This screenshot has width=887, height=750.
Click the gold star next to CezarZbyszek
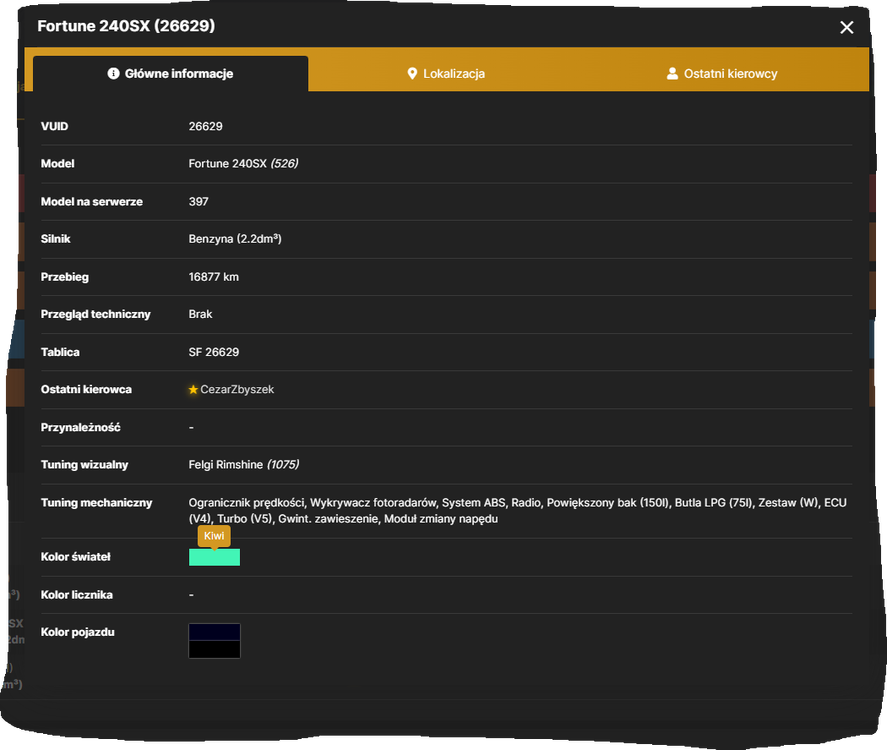(193, 389)
